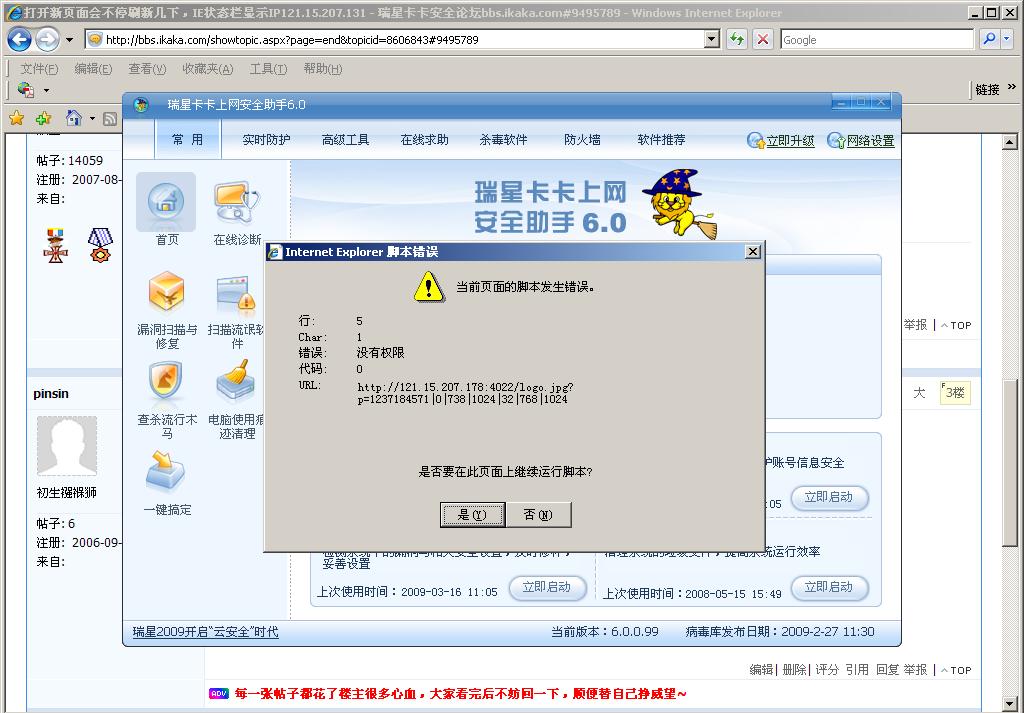This screenshot has height=713, width=1024.
Task: Click 立即启动 under 账号信息安全
Action: click(x=829, y=498)
